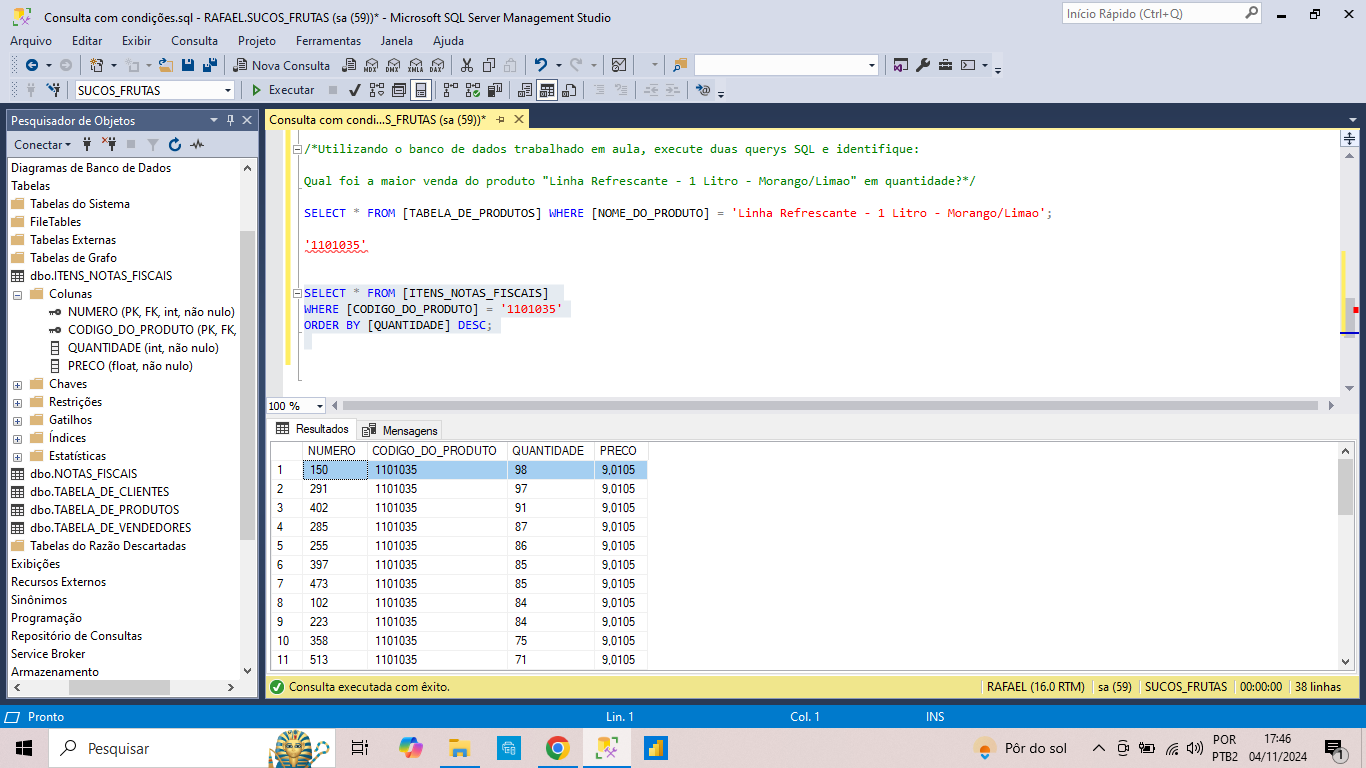This screenshot has width=1366, height=768.
Task: Click the disconnect plug icon in Object Explorer
Action: [x=109, y=144]
